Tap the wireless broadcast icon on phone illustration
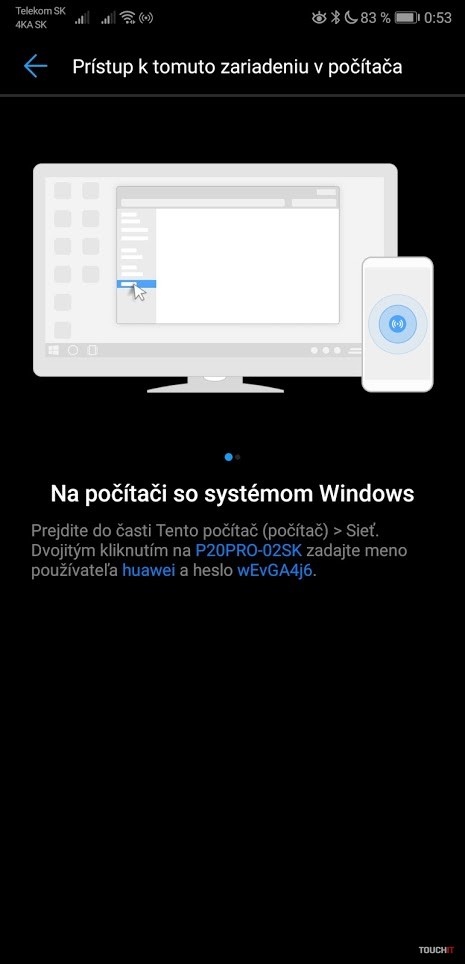The image size is (465, 964). tap(397, 323)
